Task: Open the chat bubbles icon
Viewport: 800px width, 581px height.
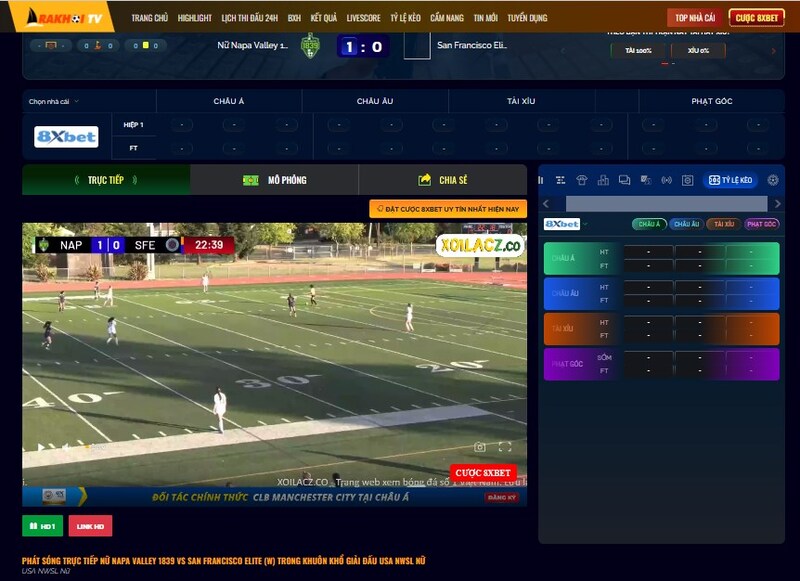Action: coord(624,180)
